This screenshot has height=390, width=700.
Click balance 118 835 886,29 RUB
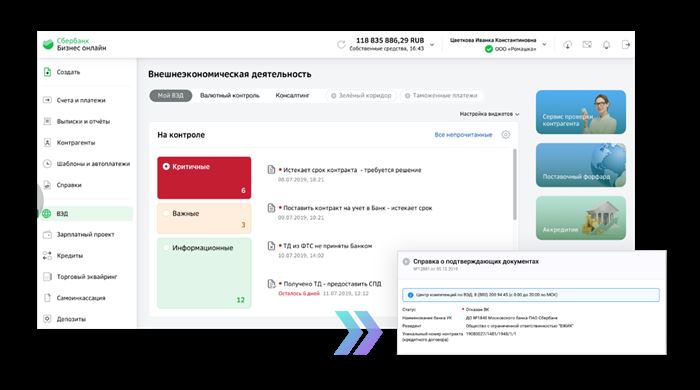(x=390, y=40)
